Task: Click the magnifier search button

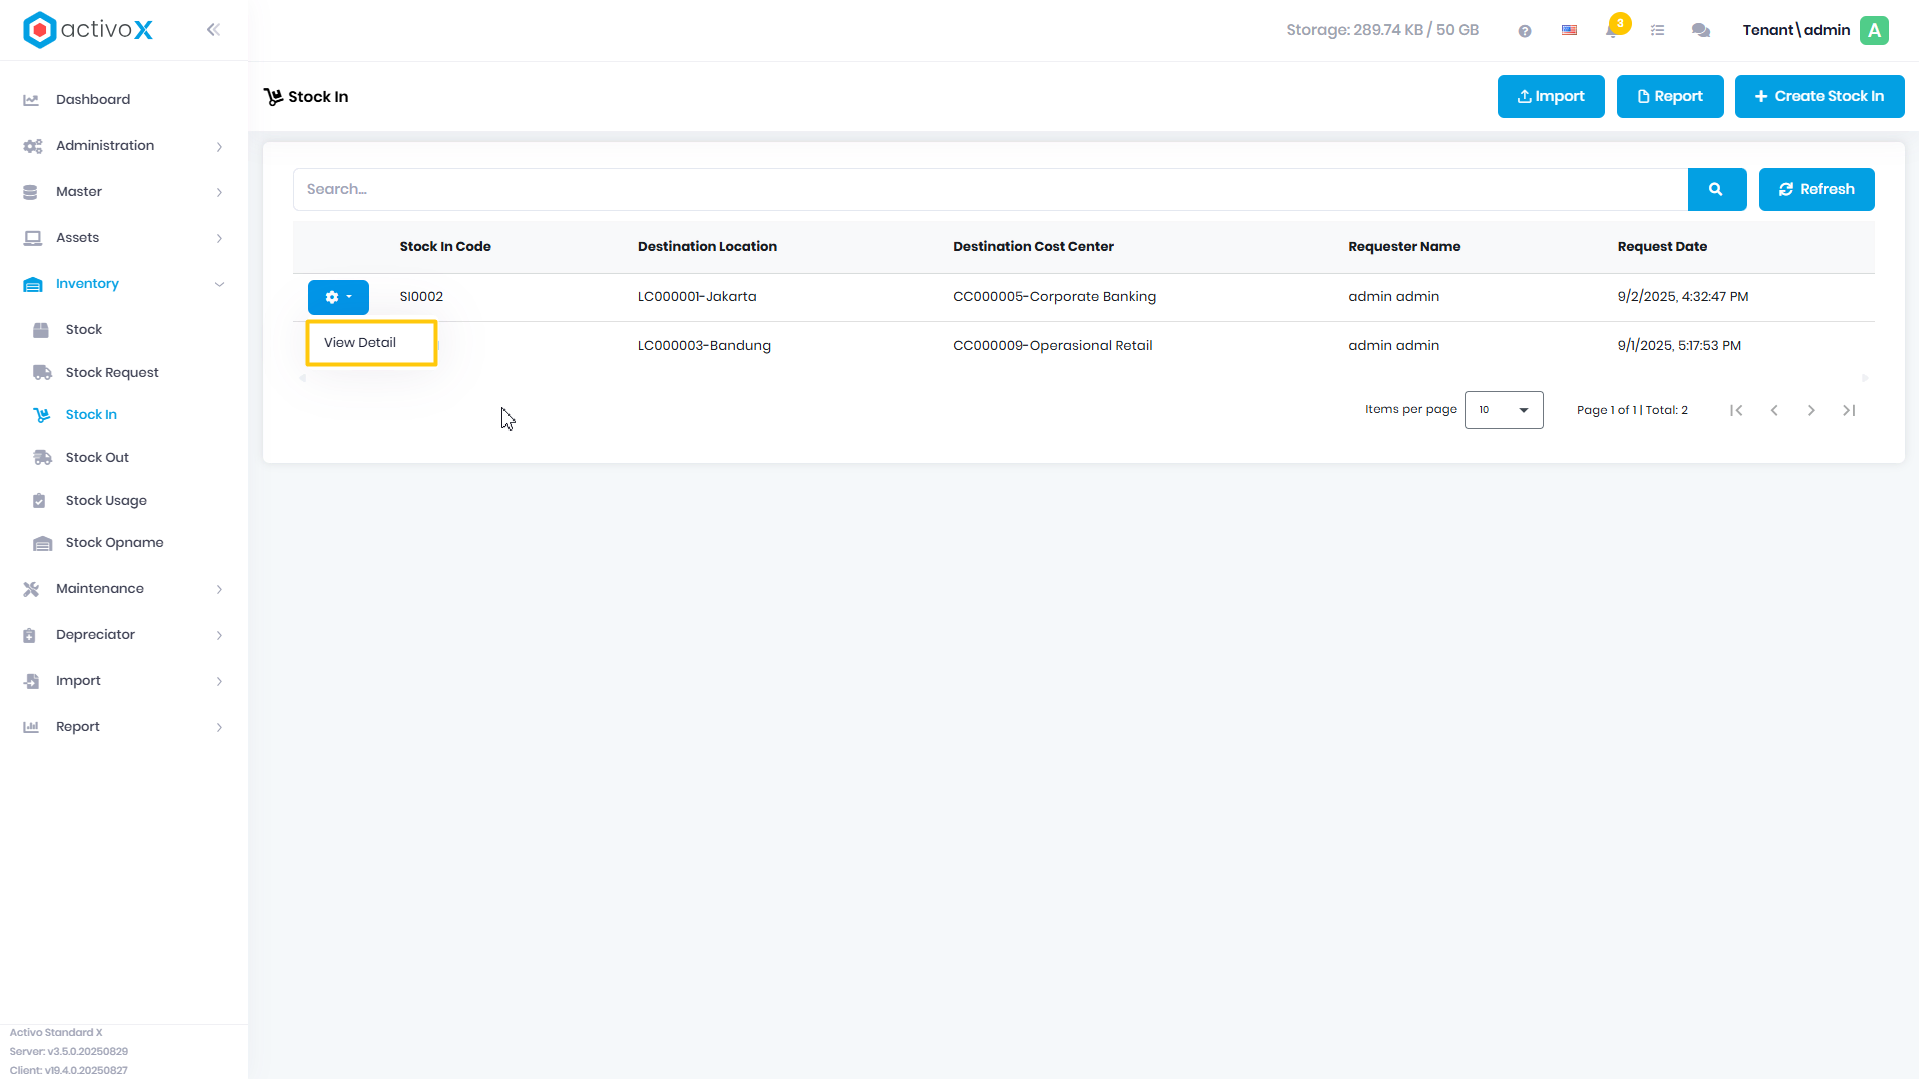Action: click(1716, 189)
